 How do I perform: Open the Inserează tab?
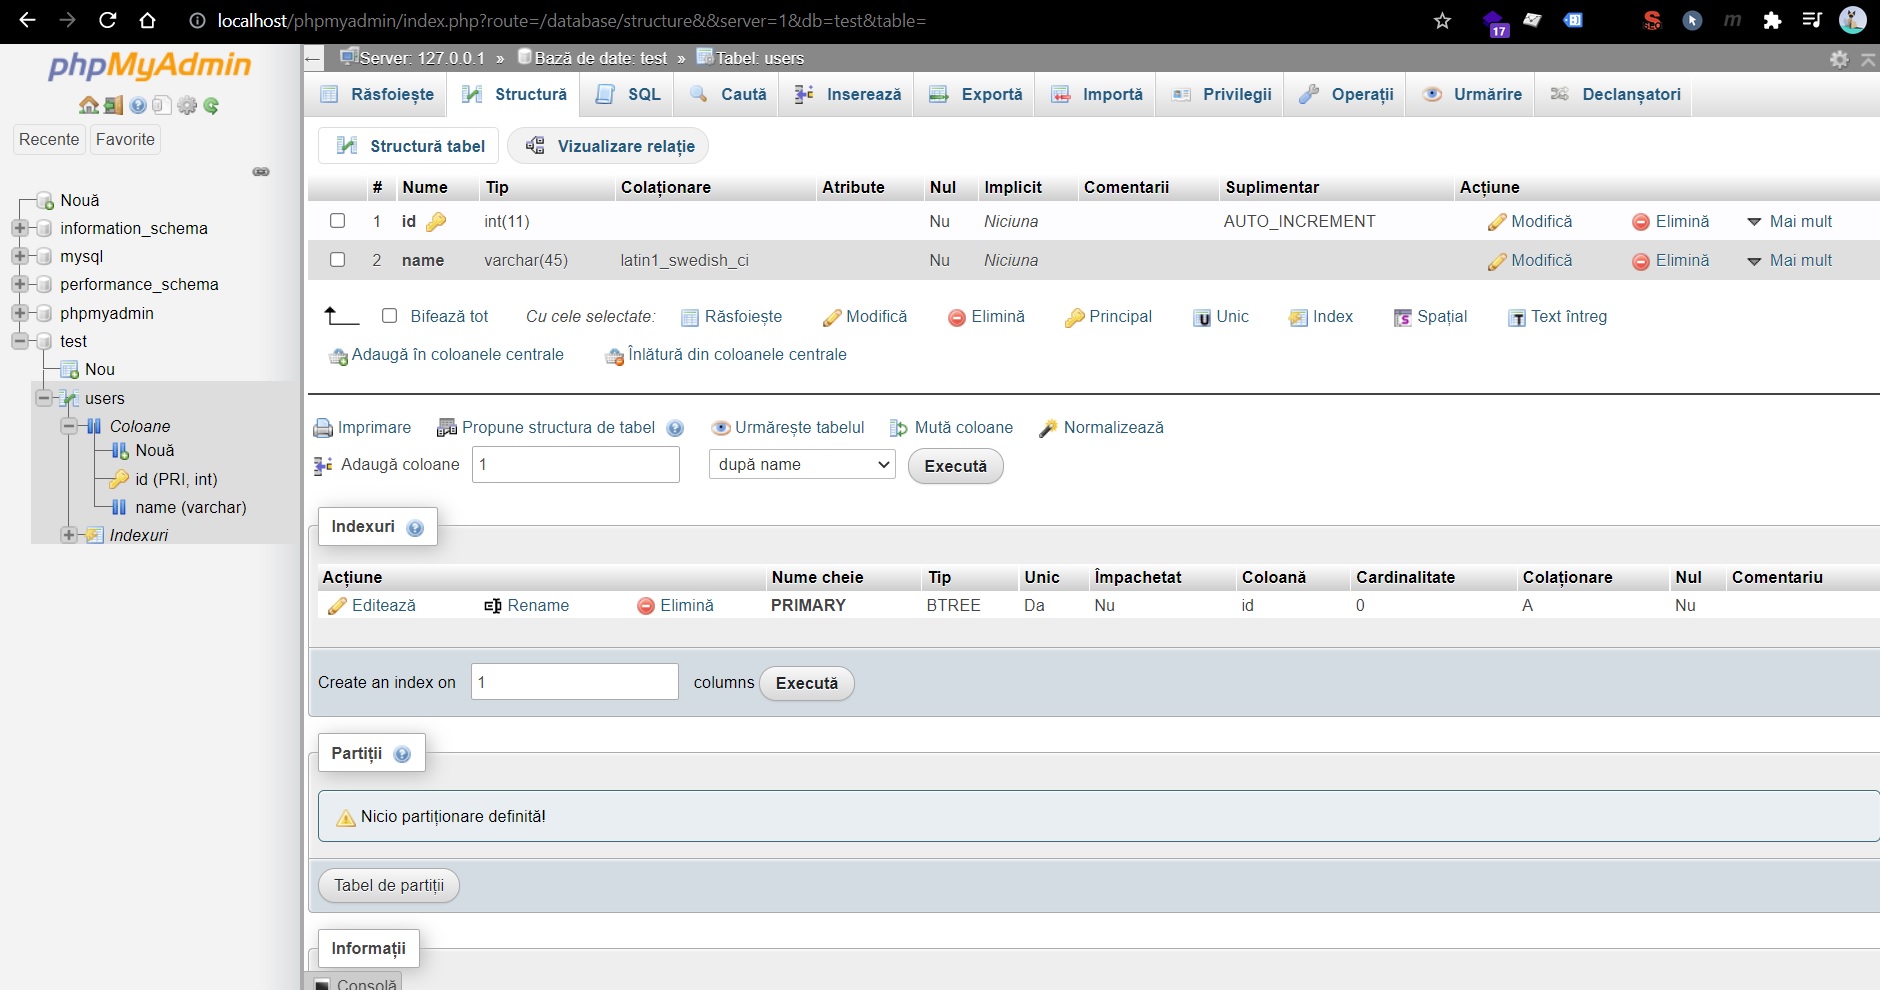847,94
